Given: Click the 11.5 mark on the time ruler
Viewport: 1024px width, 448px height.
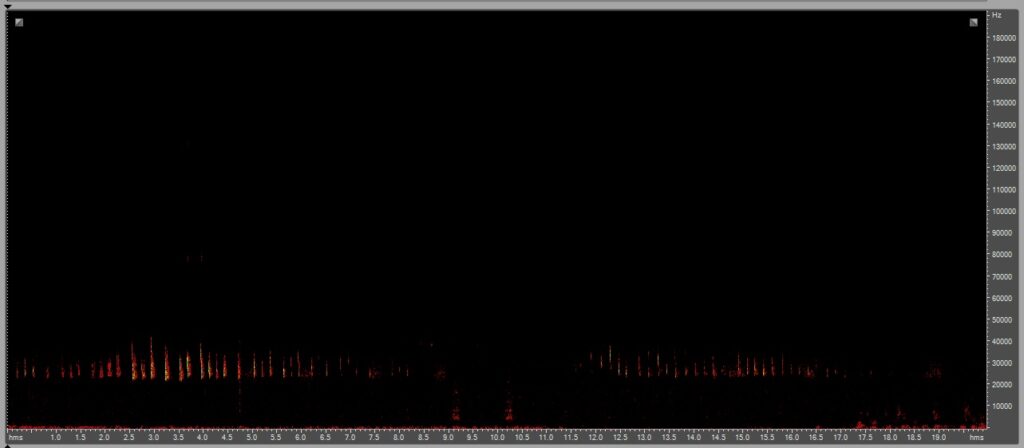Looking at the screenshot, I should click(571, 437).
